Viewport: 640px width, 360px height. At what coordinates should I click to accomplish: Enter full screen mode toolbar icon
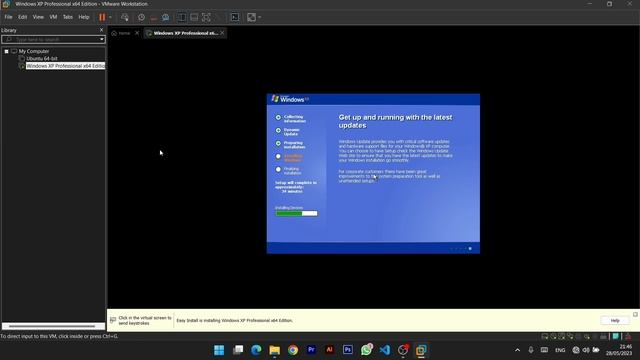[x=207, y=17]
